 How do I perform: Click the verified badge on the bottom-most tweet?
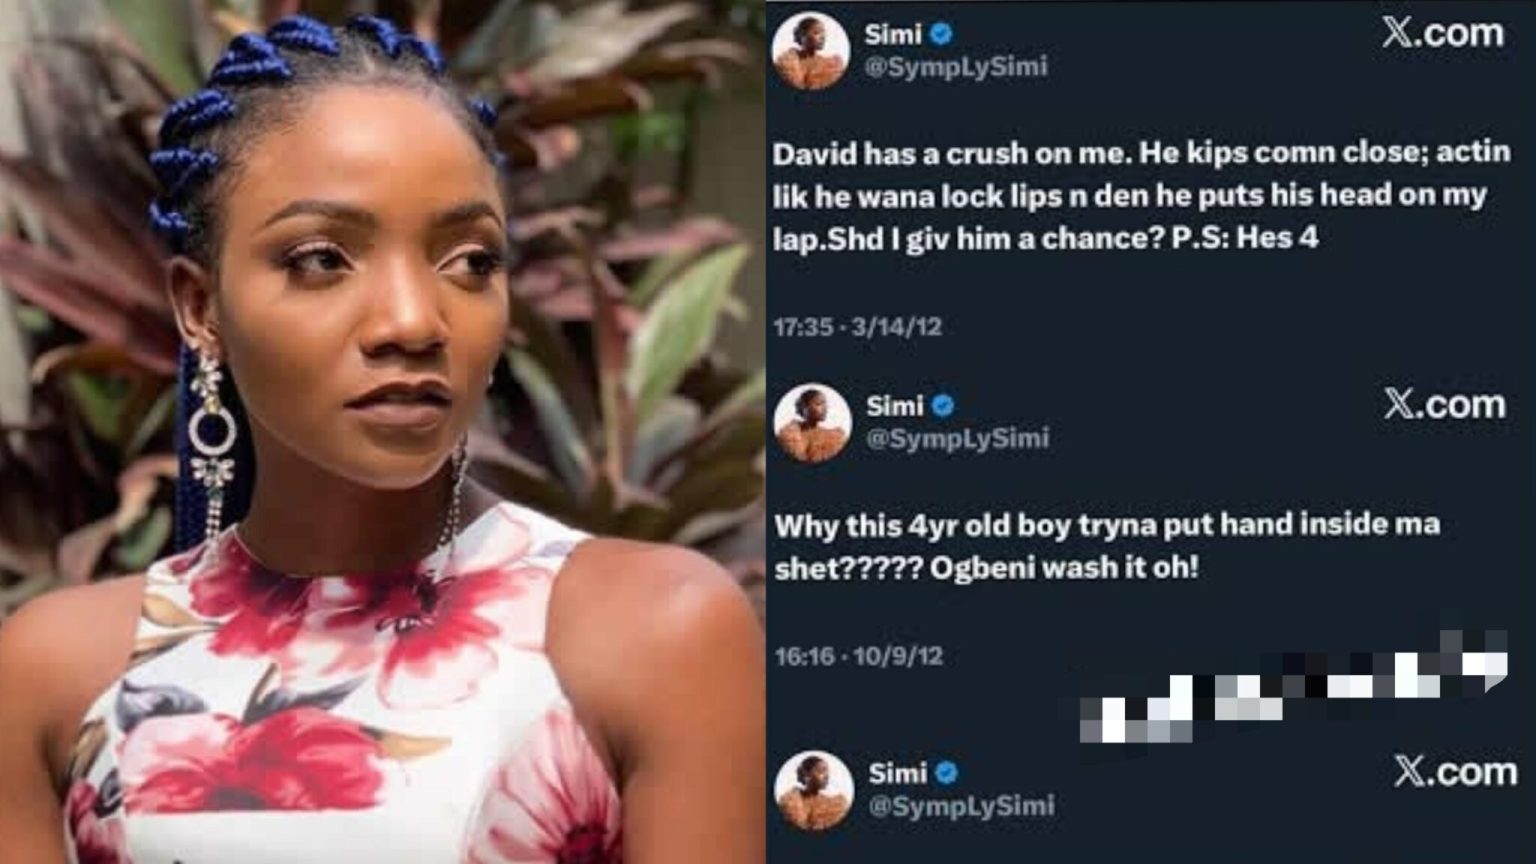946,773
